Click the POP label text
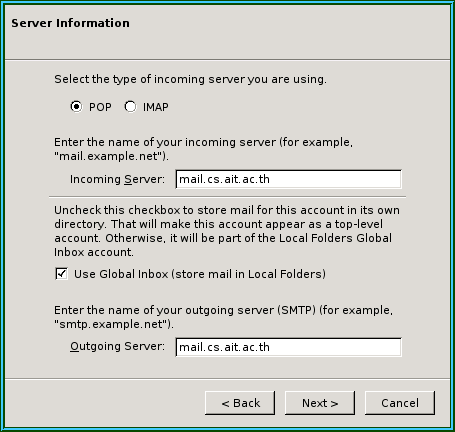This screenshot has height=432, width=455. click(100, 107)
